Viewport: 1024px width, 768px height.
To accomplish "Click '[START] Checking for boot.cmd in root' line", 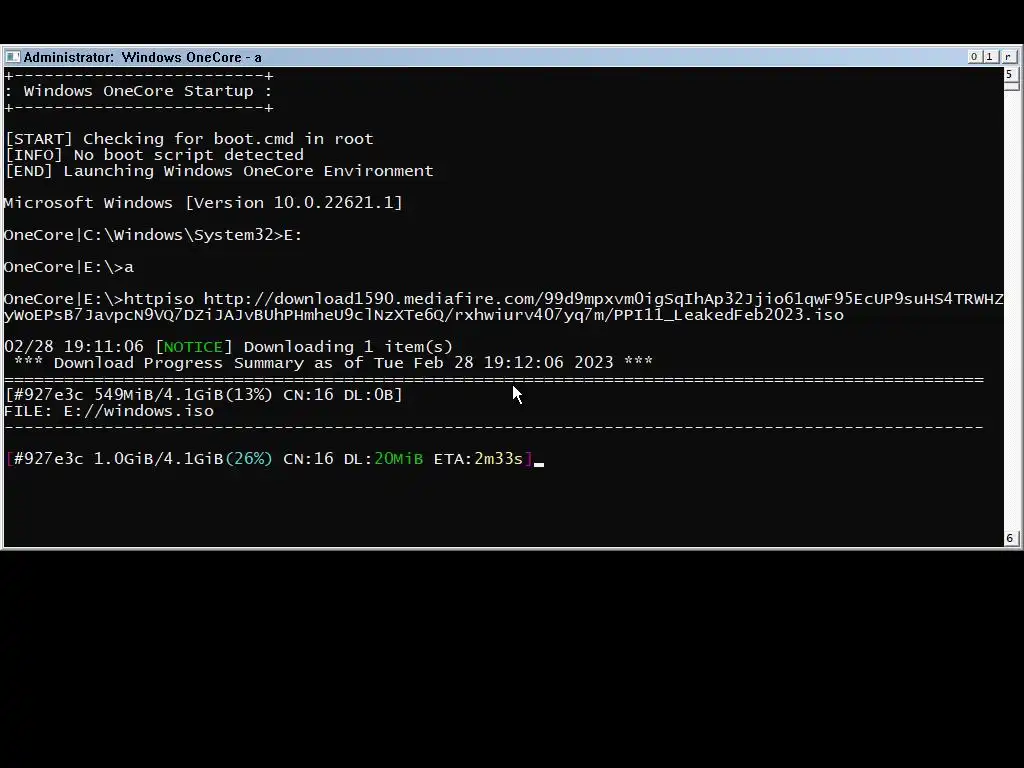I will (189, 138).
